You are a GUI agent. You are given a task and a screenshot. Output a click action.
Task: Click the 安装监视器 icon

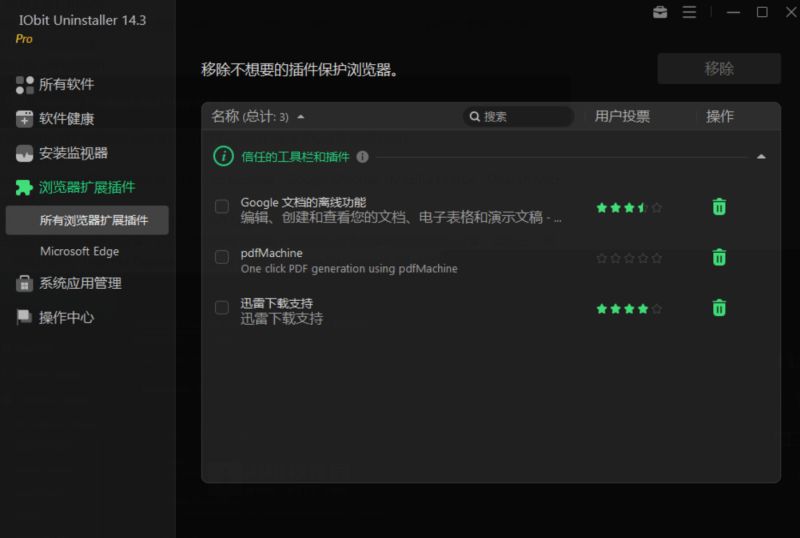pos(24,153)
